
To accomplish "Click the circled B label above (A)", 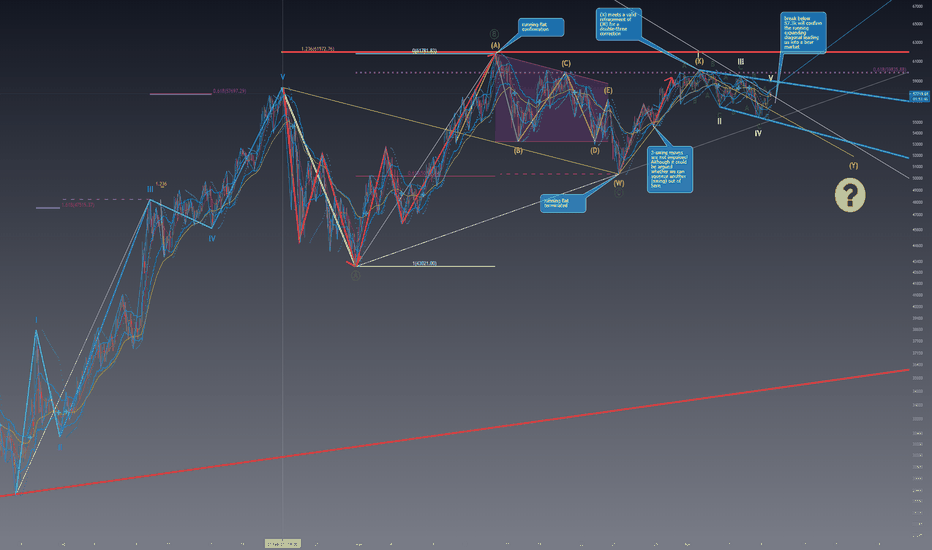I will tap(494, 34).
